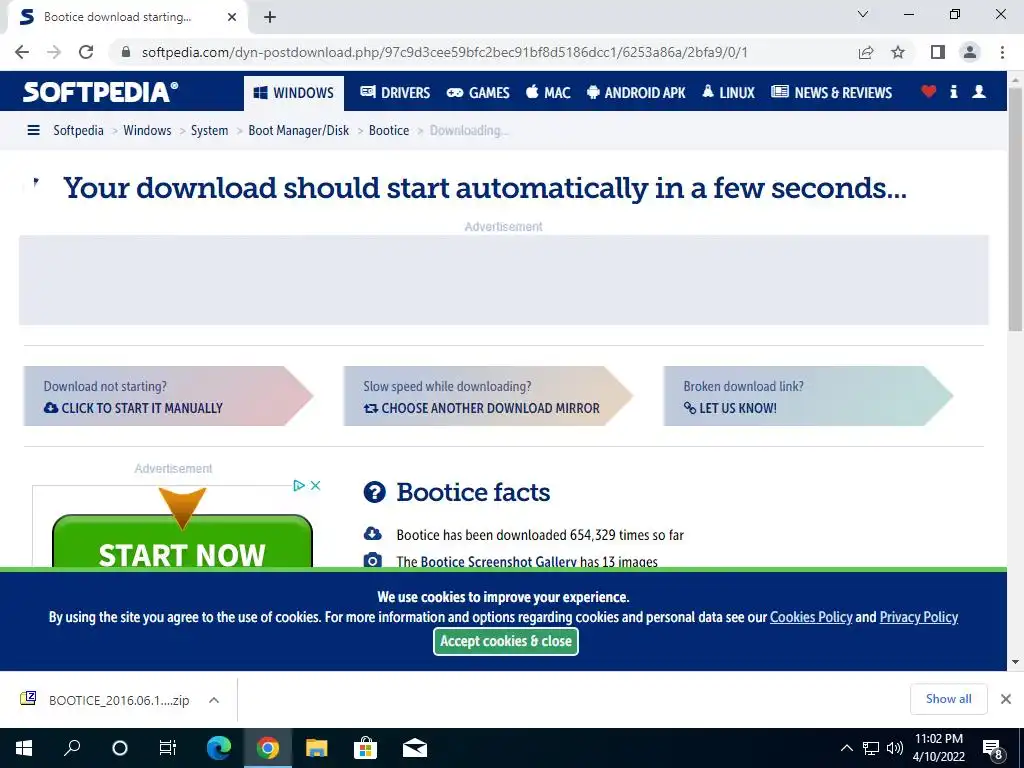Open the Drivers category
Image resolution: width=1024 pixels, height=768 pixels.
[x=395, y=93]
